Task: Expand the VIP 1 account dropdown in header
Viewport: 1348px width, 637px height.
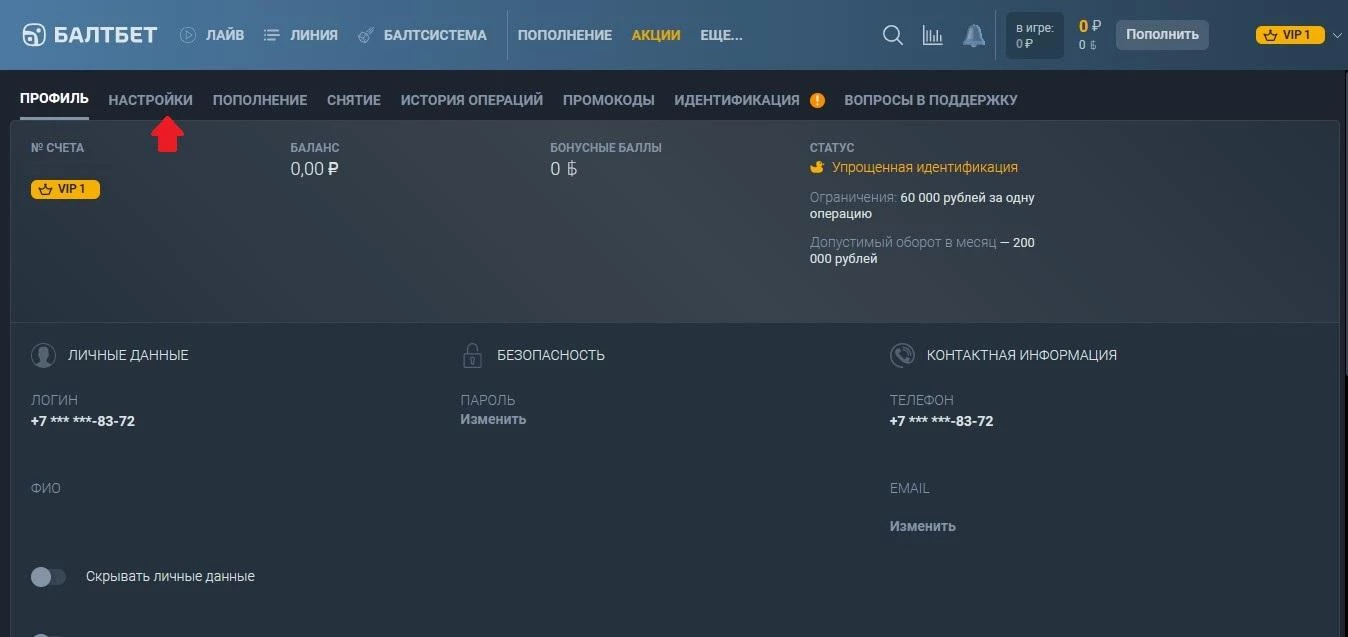Action: click(1339, 35)
